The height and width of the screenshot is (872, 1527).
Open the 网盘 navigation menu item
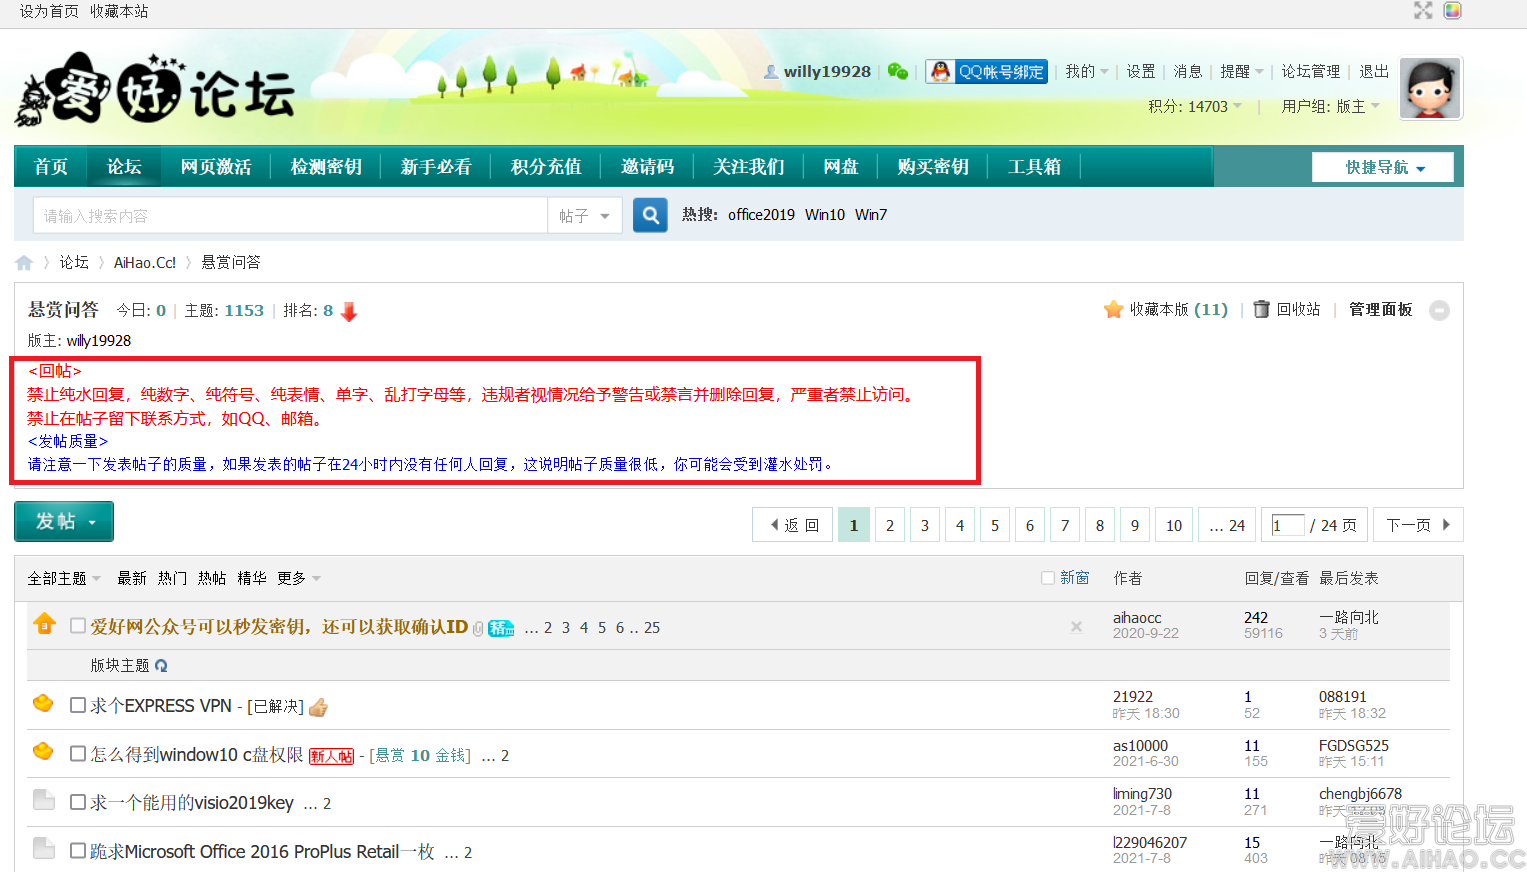(x=840, y=167)
